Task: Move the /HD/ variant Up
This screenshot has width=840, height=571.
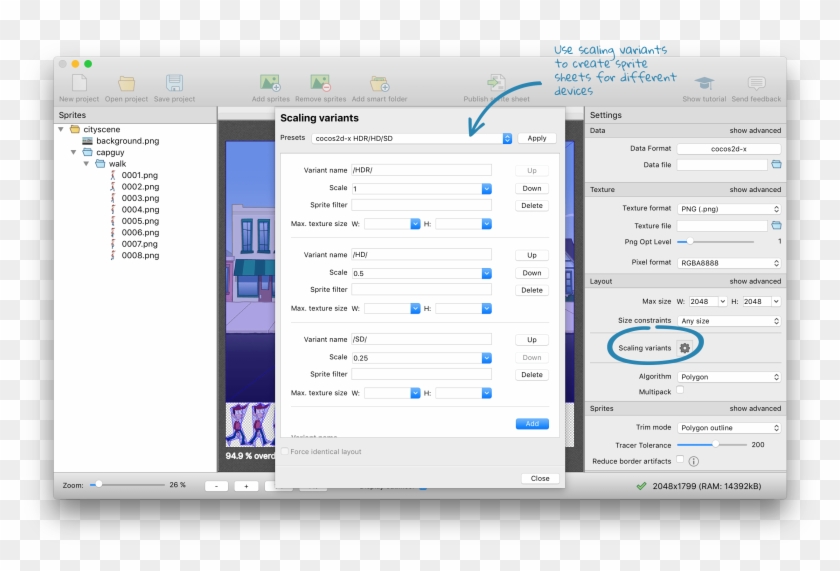Action: pos(531,256)
